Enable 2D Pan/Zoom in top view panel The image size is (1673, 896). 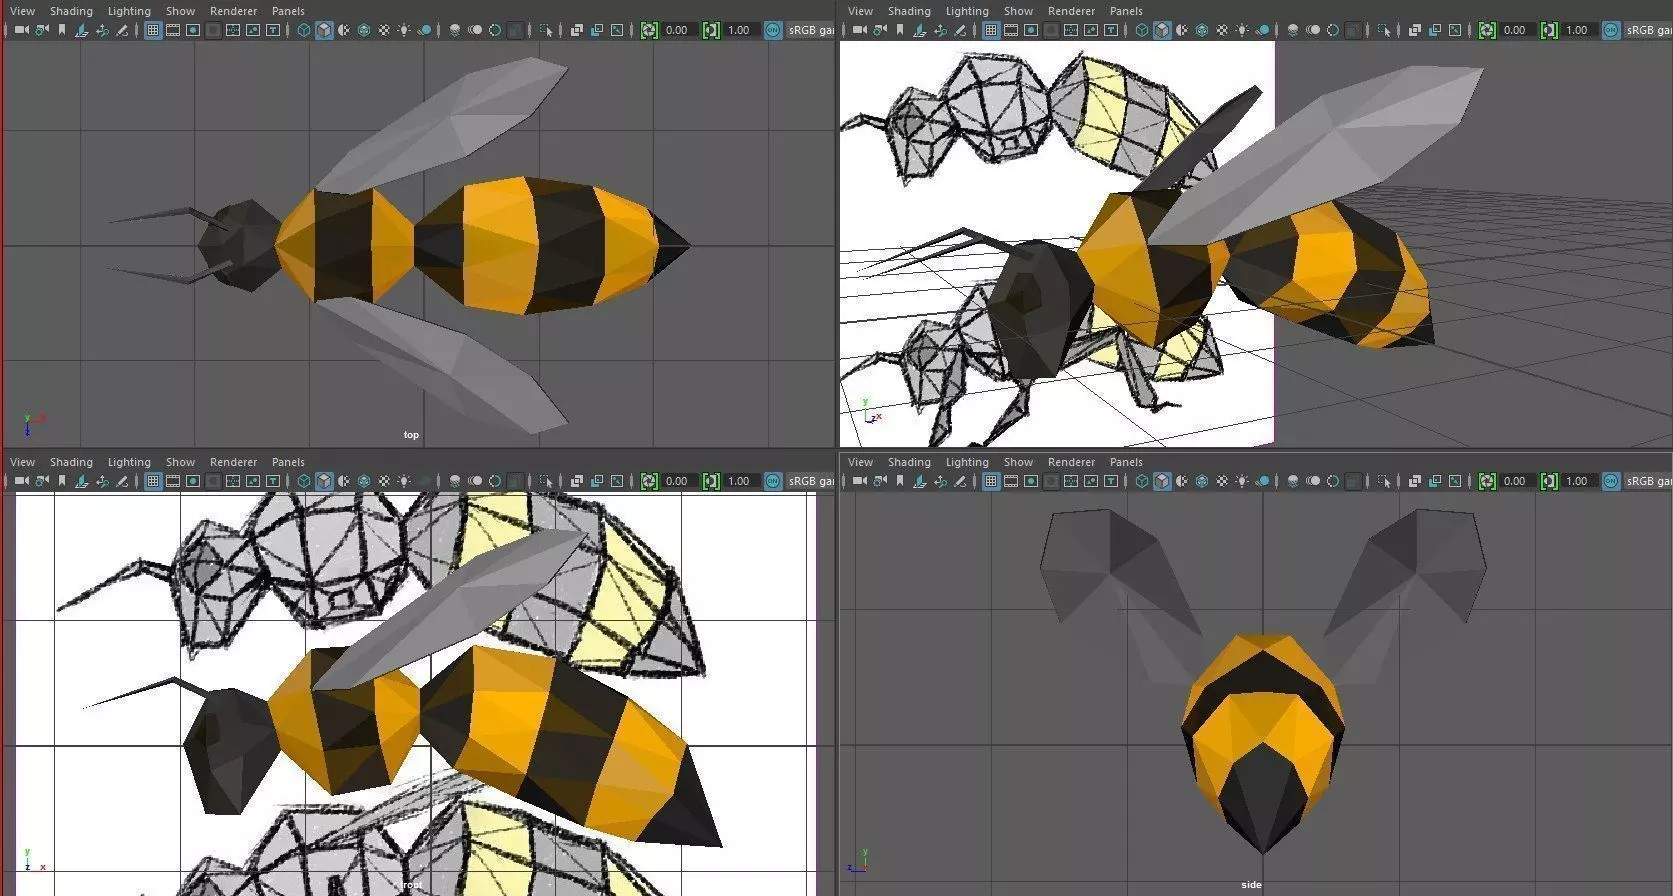click(x=102, y=30)
